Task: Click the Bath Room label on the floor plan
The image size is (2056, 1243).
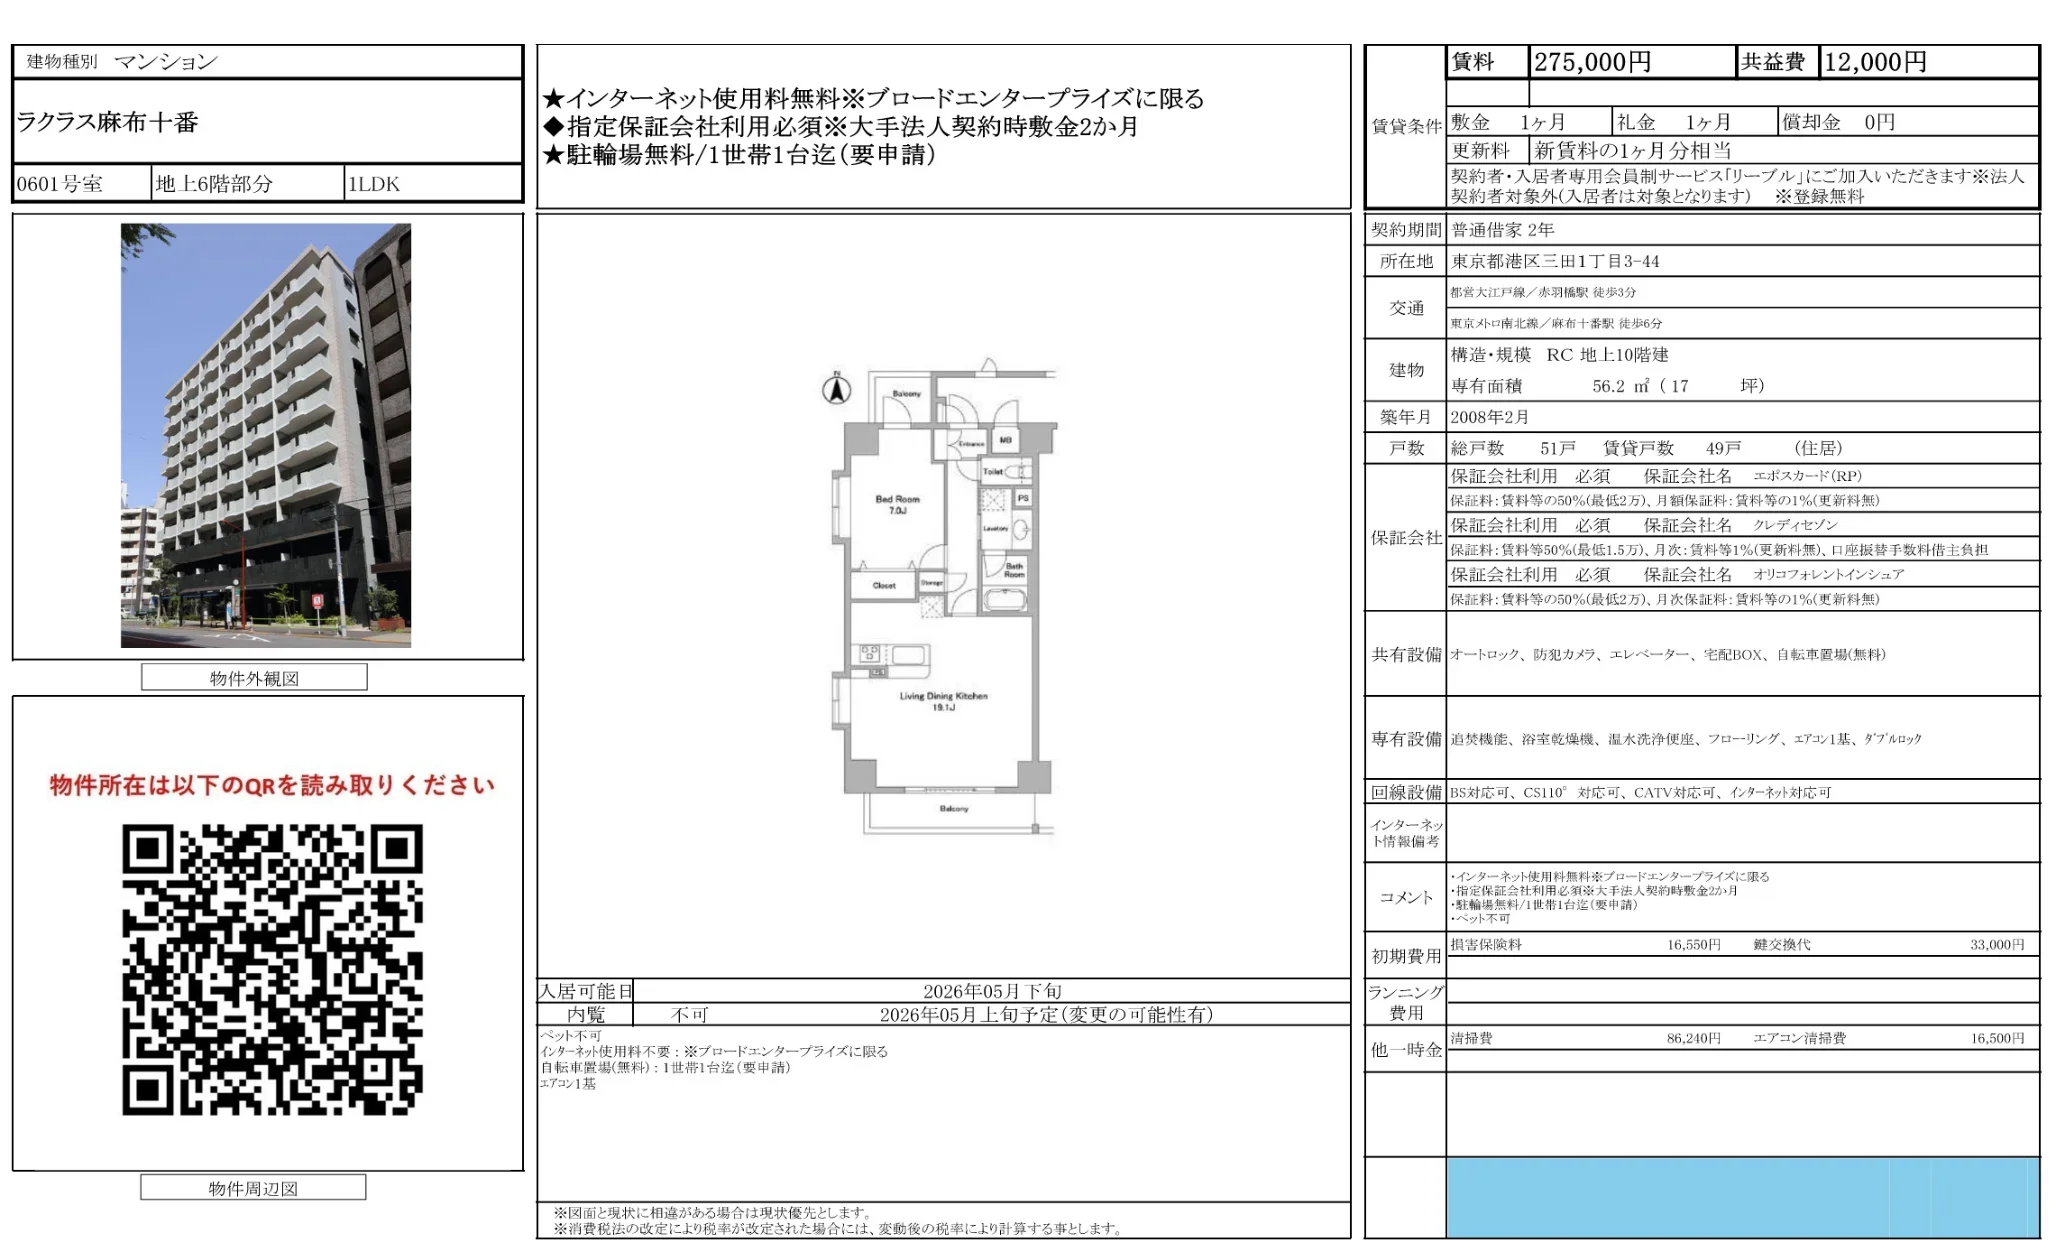Action: pos(1014,570)
